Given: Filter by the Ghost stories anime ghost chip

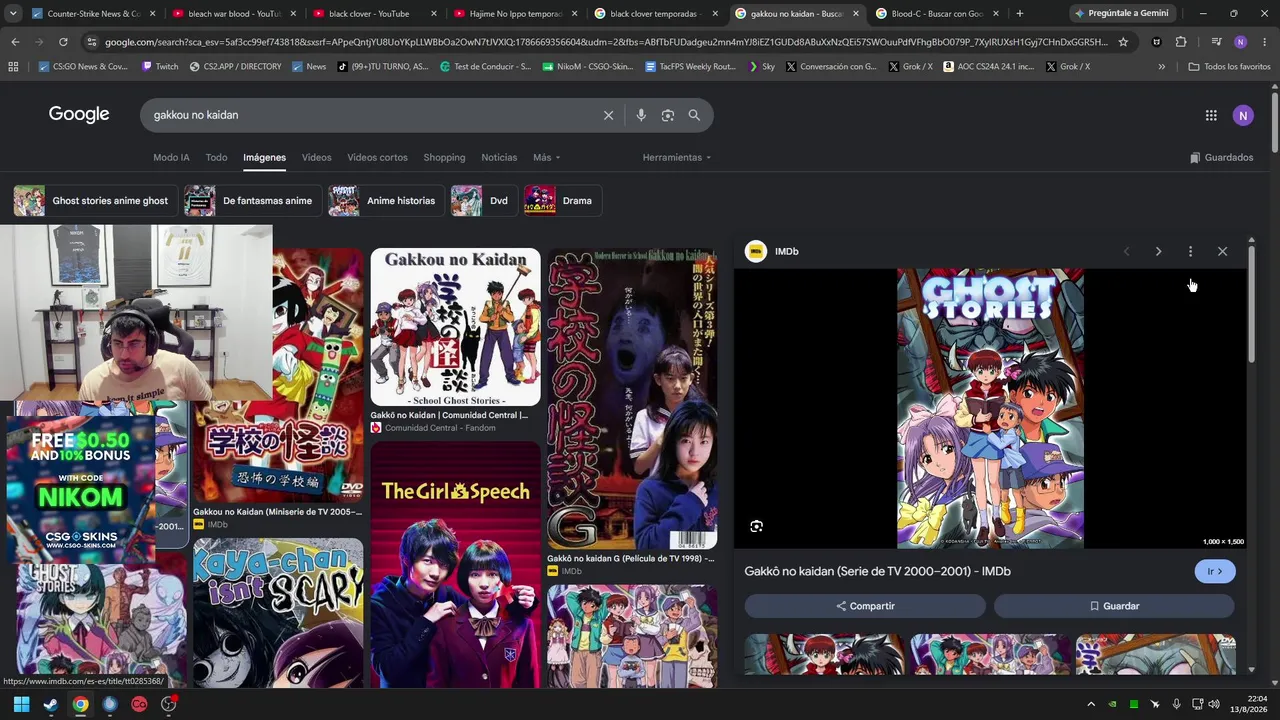Looking at the screenshot, I should pyautogui.click(x=95, y=201).
